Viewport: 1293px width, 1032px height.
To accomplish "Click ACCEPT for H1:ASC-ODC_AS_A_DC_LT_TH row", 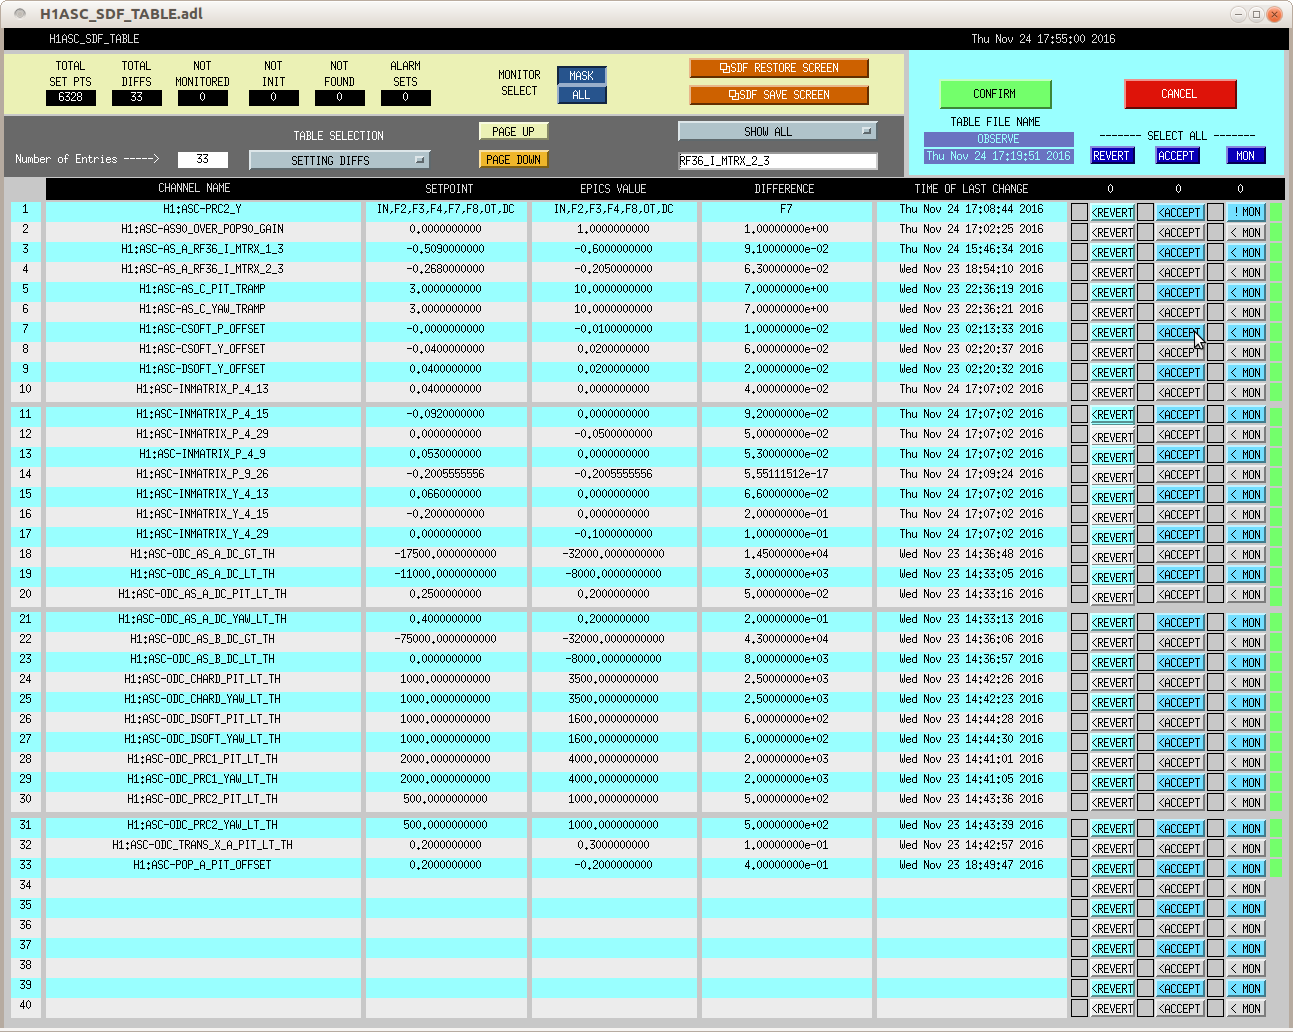I will [x=1180, y=574].
